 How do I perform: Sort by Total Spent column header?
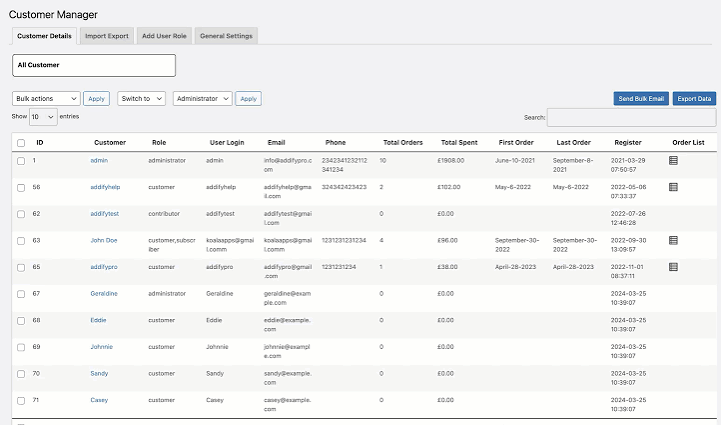click(459, 143)
